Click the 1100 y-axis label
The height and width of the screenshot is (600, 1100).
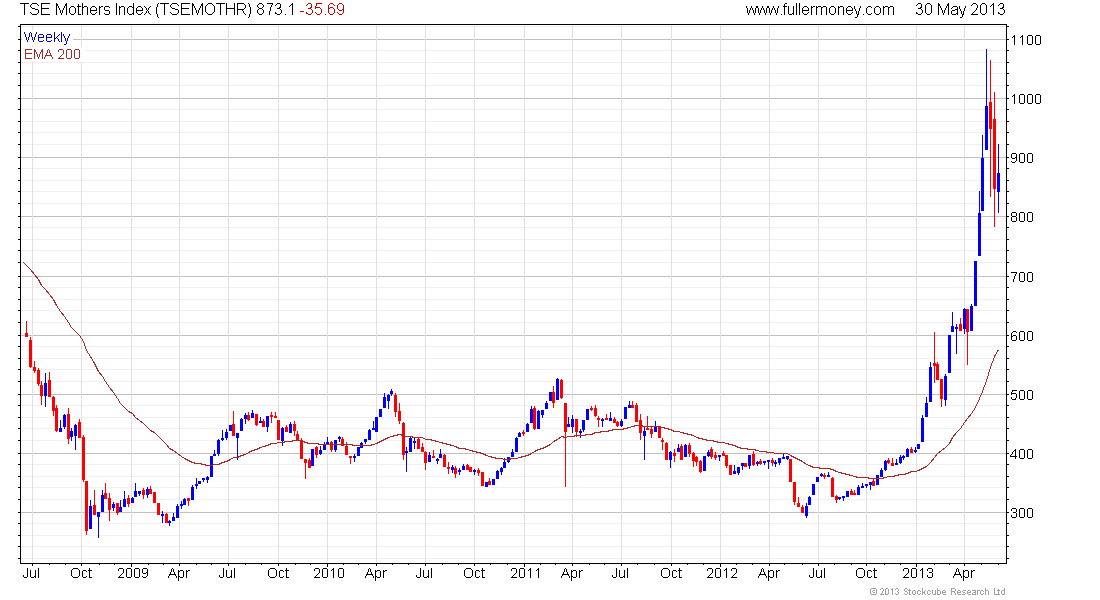(x=1026, y=40)
